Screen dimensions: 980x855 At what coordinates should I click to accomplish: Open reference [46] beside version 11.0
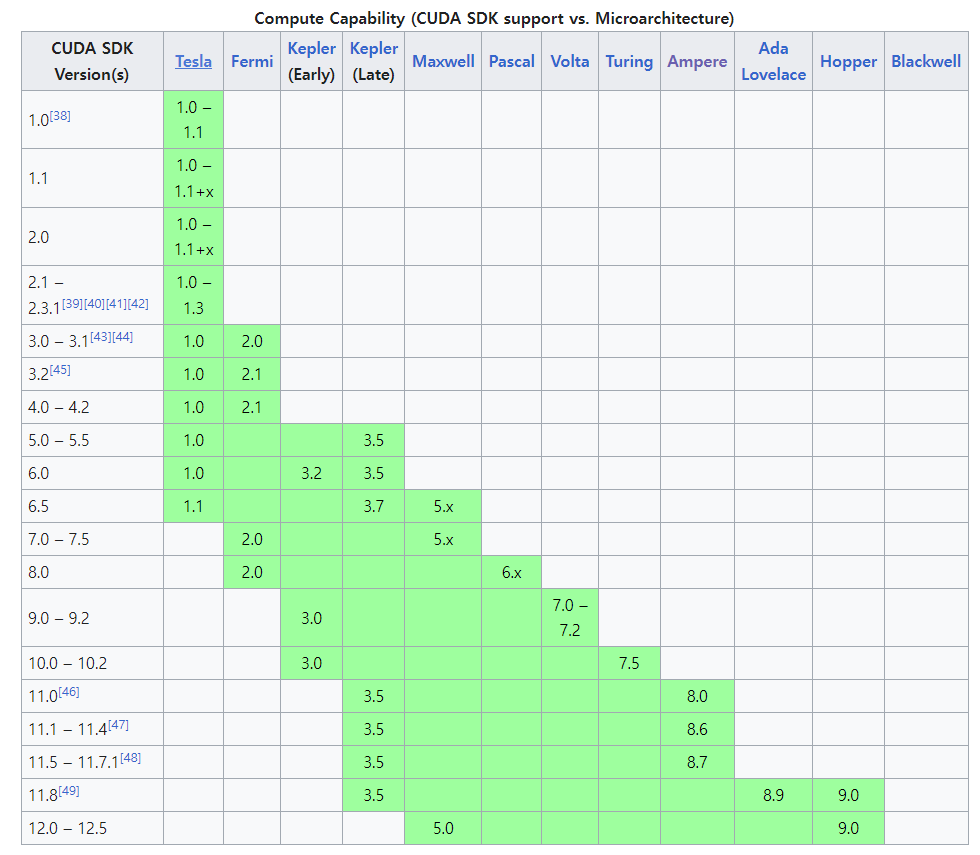(69, 692)
